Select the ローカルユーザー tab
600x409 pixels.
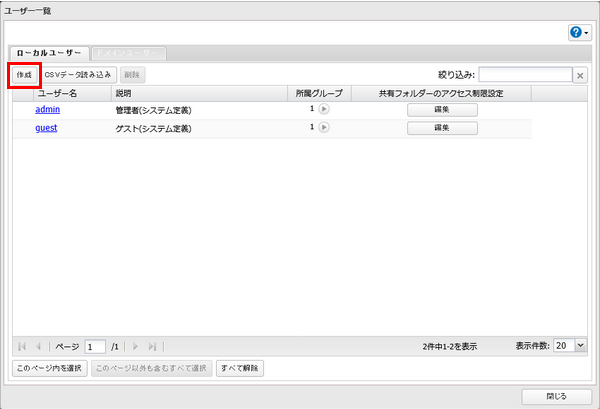pyautogui.click(x=49, y=53)
